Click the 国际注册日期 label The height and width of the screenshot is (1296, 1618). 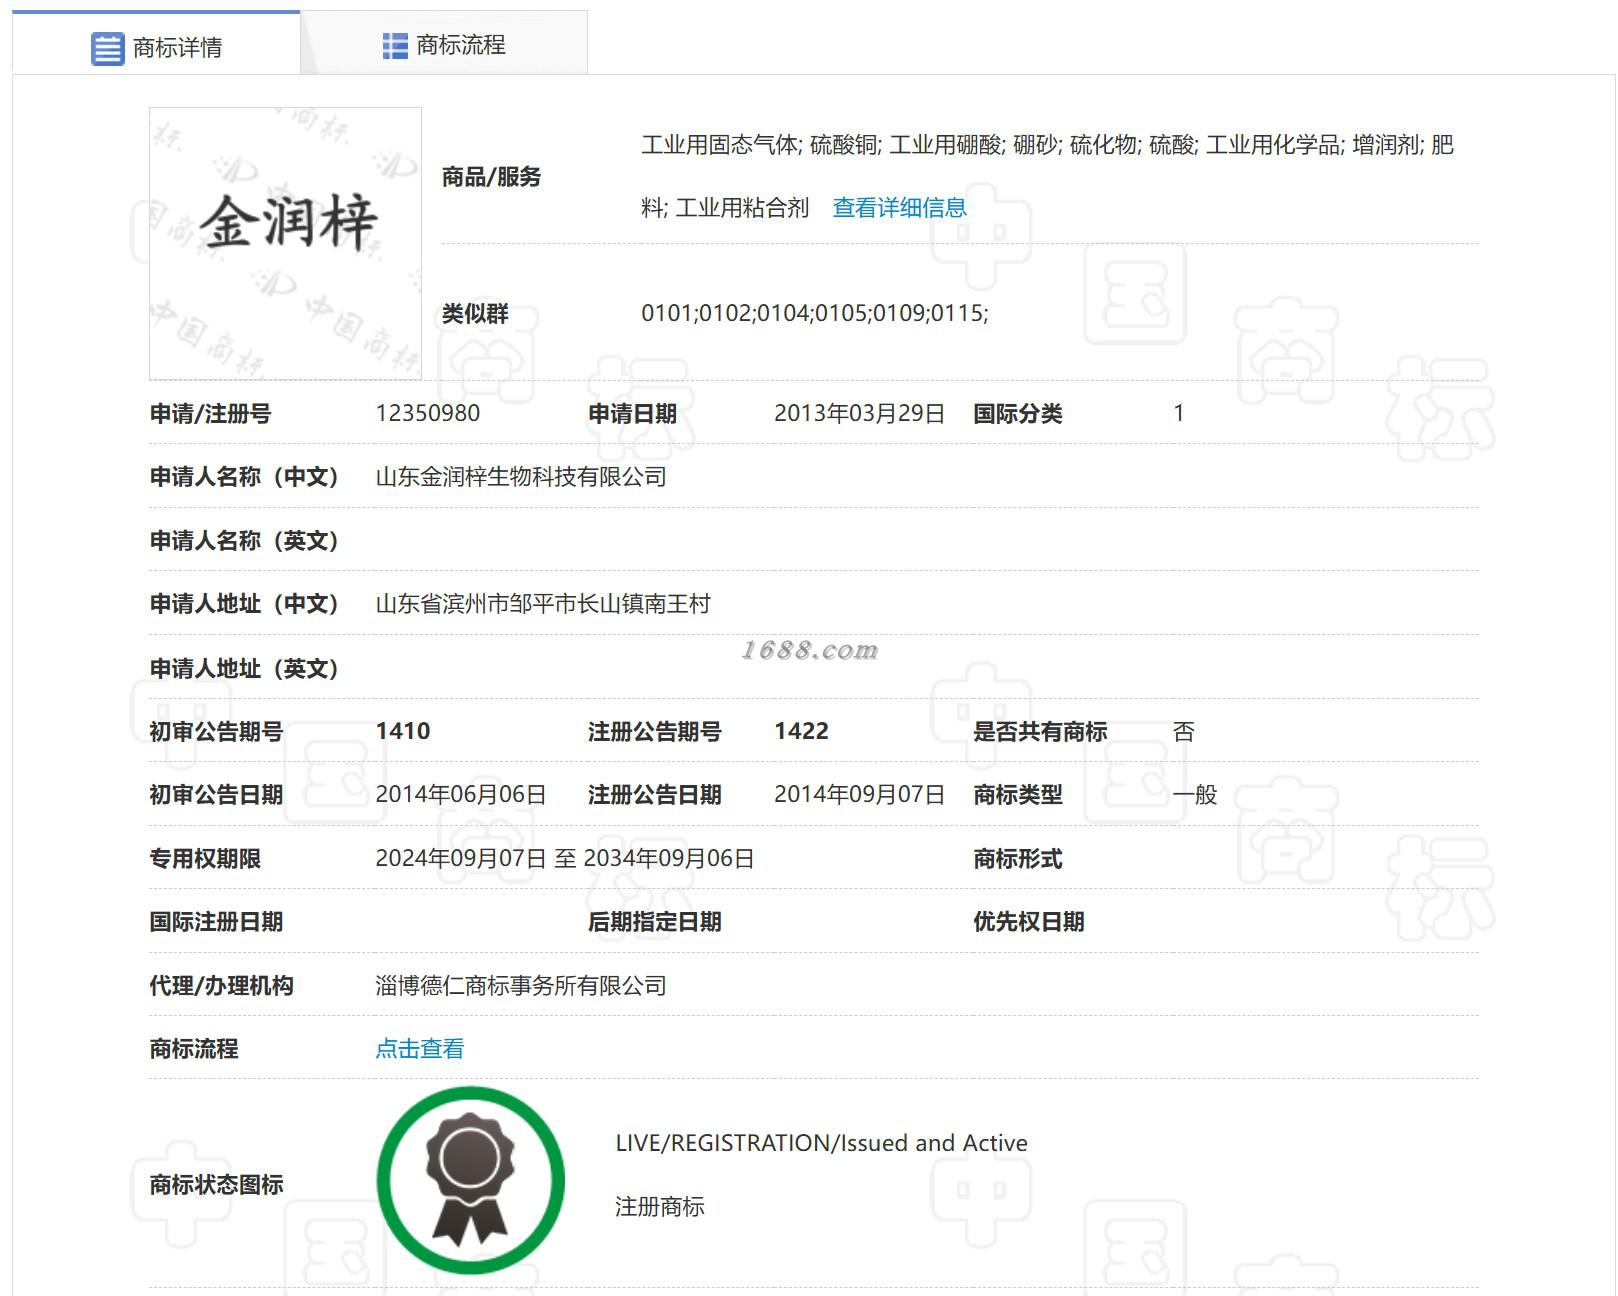216,922
